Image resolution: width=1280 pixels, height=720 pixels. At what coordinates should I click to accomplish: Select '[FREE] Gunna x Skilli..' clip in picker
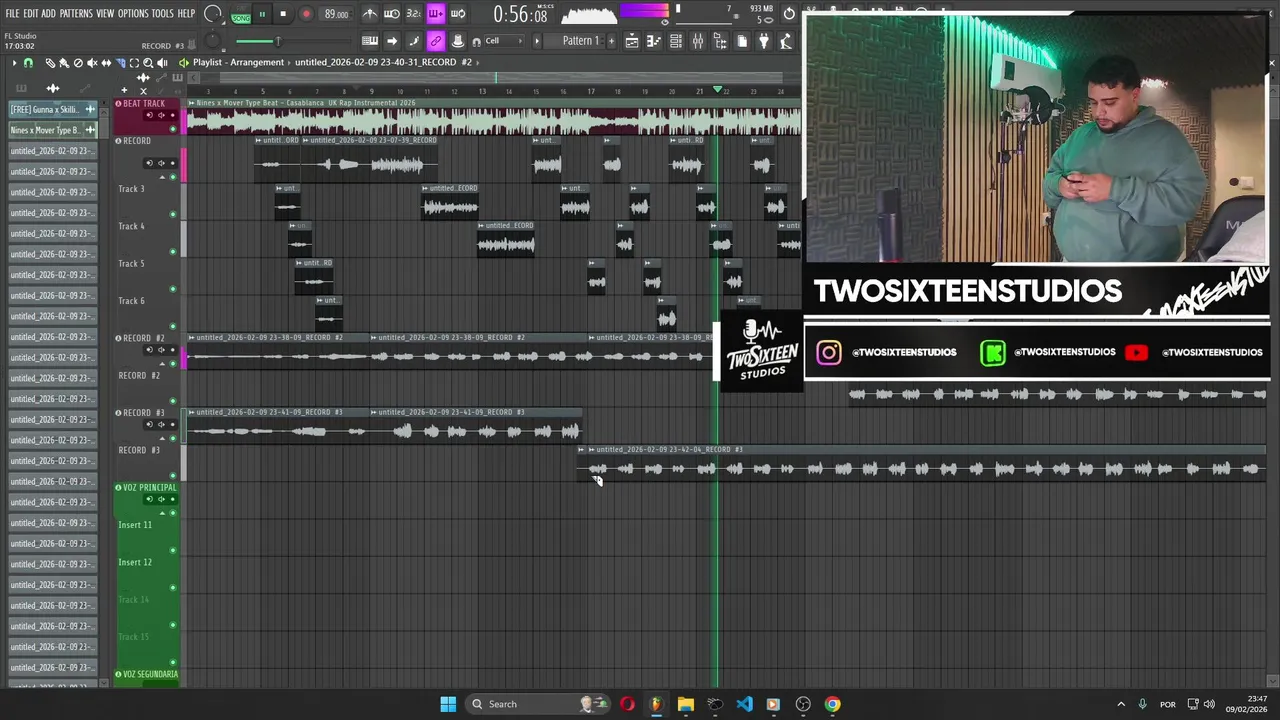coord(53,109)
